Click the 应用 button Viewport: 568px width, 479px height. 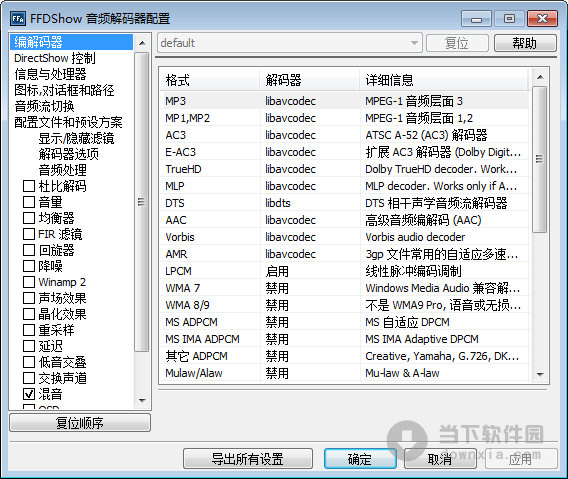coord(521,459)
